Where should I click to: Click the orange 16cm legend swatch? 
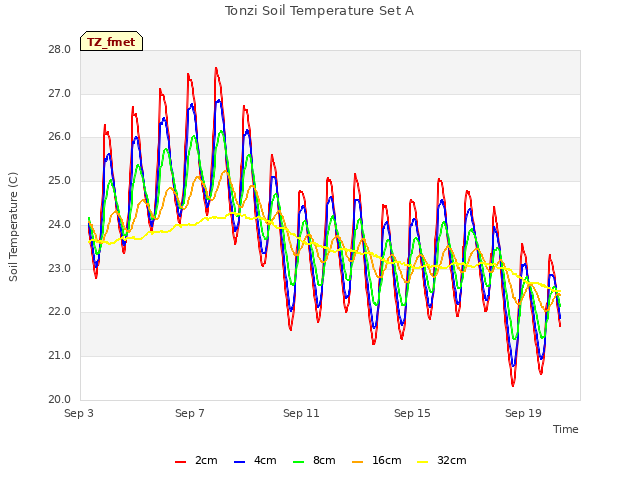(358, 462)
